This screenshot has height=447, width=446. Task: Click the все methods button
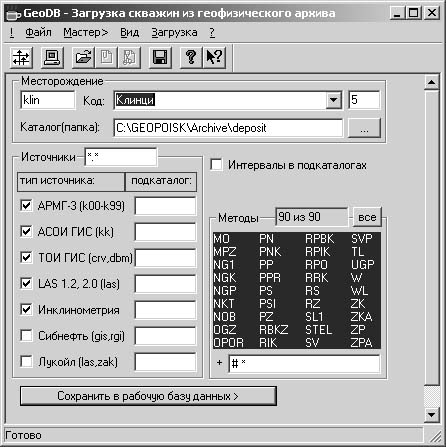[x=367, y=217]
